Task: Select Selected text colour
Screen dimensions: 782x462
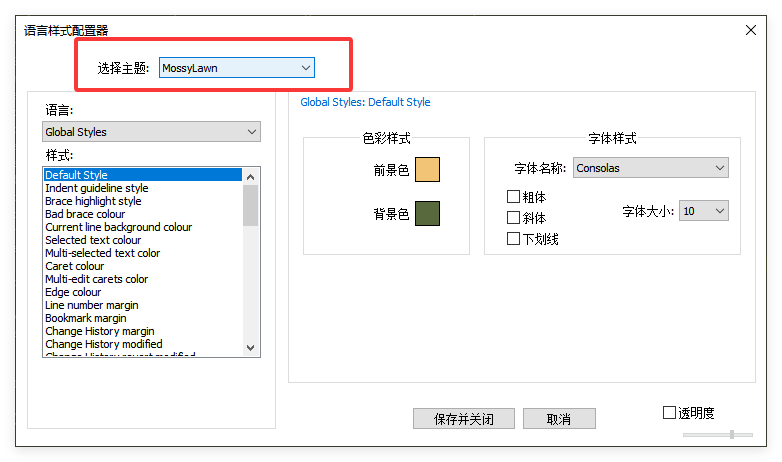Action: [143, 240]
